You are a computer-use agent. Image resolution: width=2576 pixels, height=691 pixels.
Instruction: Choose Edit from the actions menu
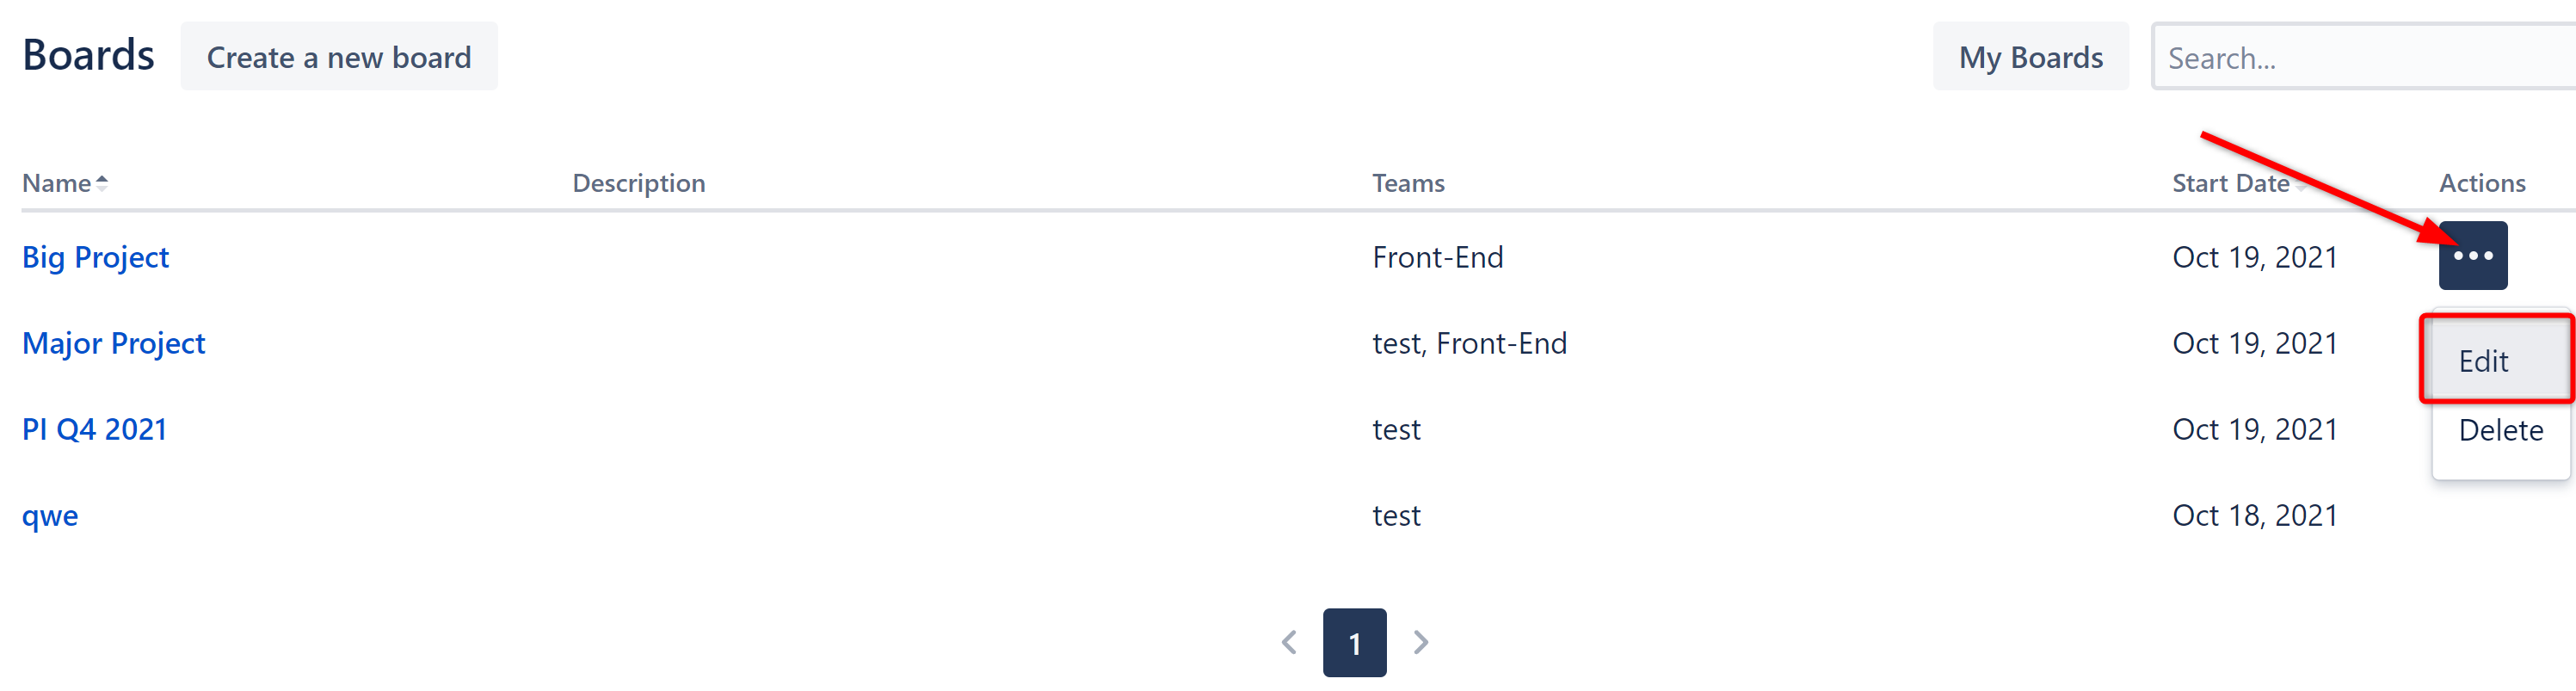2484,361
